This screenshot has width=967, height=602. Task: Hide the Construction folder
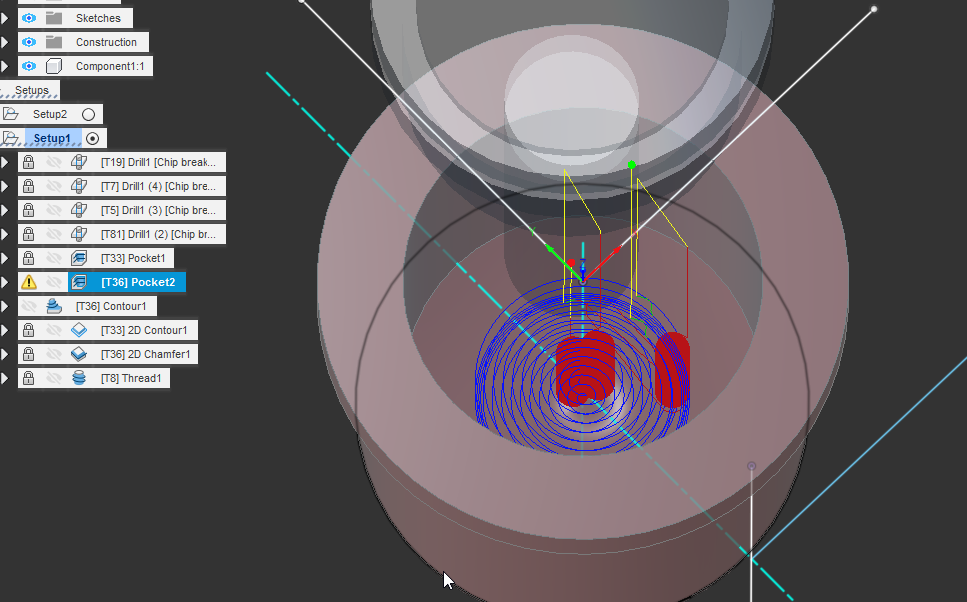(x=27, y=41)
